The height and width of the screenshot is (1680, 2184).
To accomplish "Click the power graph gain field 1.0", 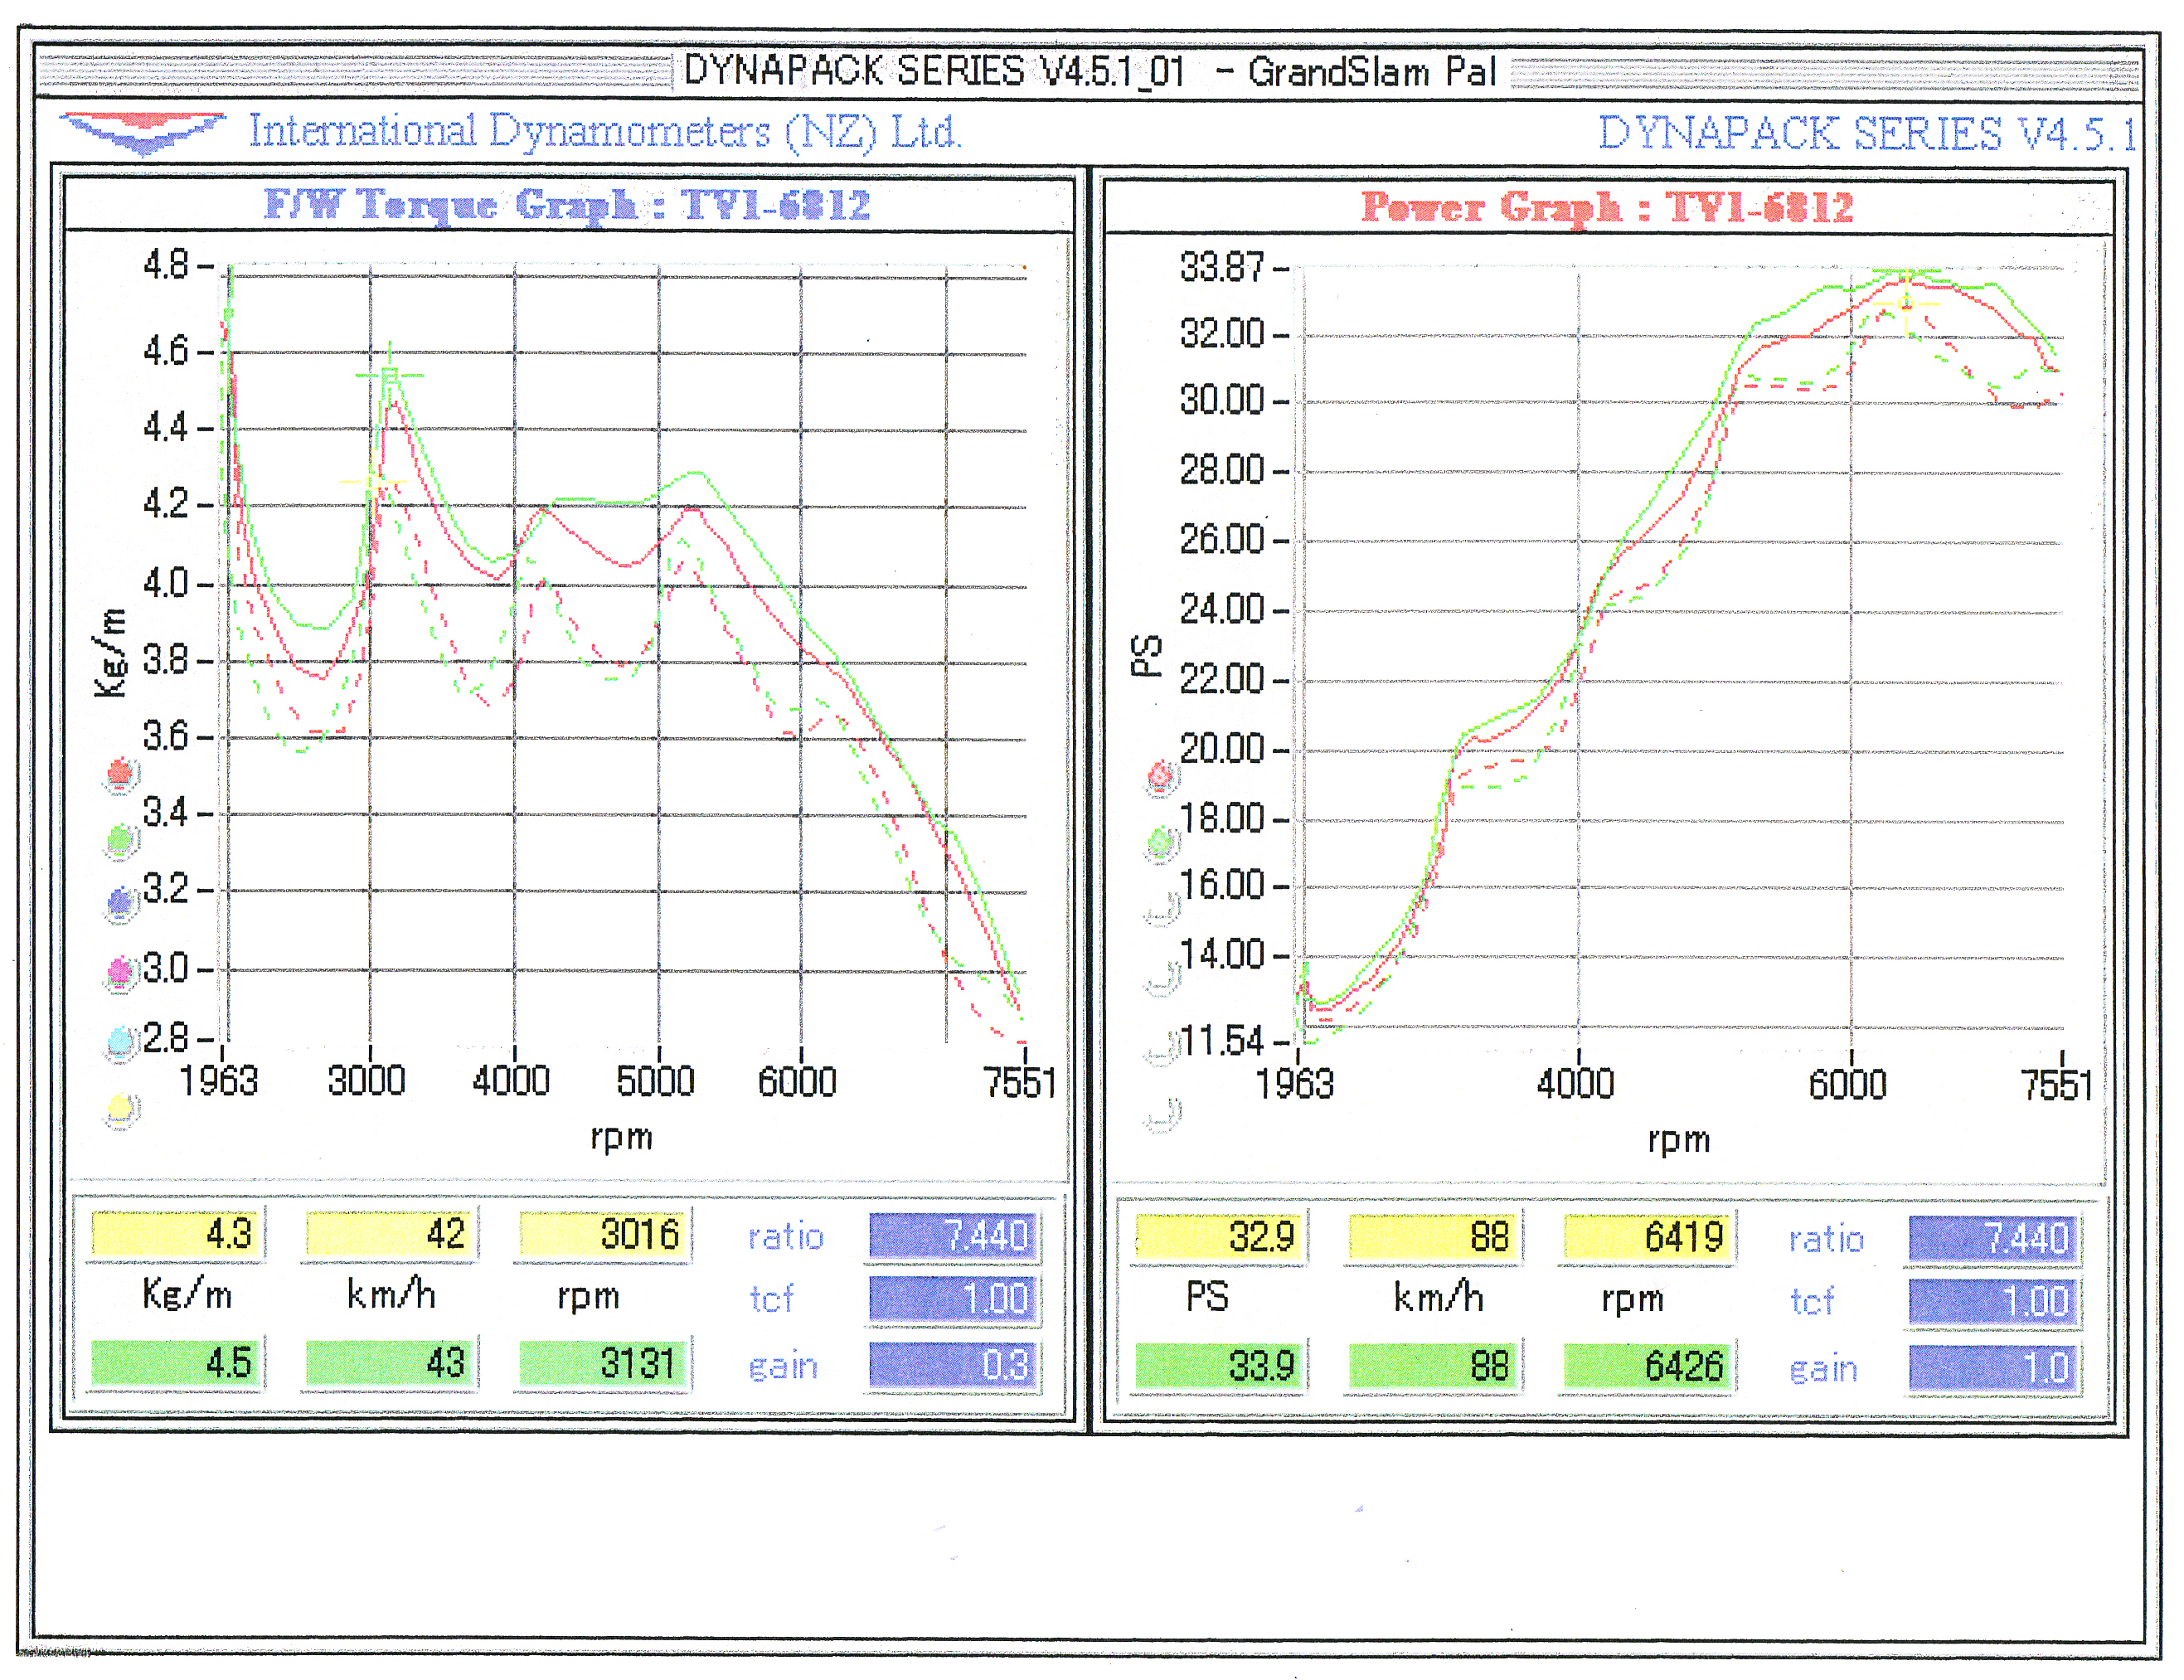I will click(x=1994, y=1367).
